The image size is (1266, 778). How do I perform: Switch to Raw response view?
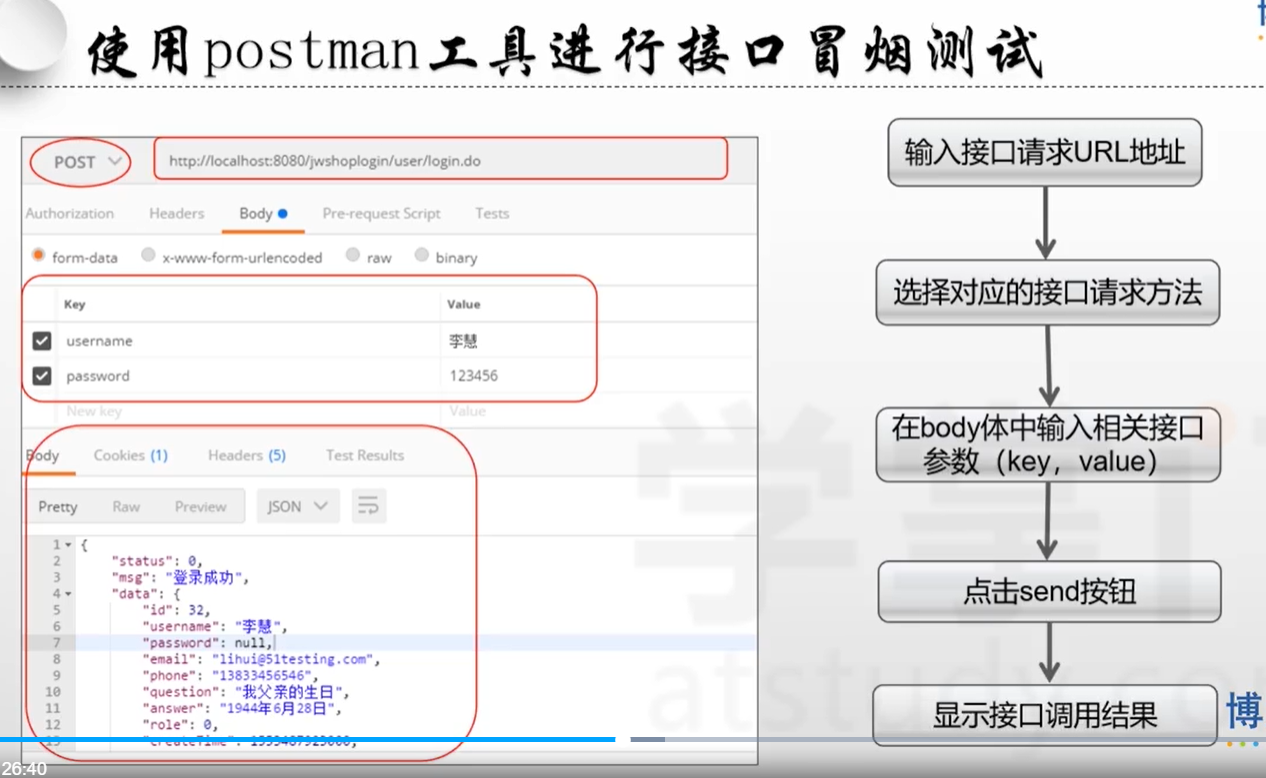(x=126, y=506)
